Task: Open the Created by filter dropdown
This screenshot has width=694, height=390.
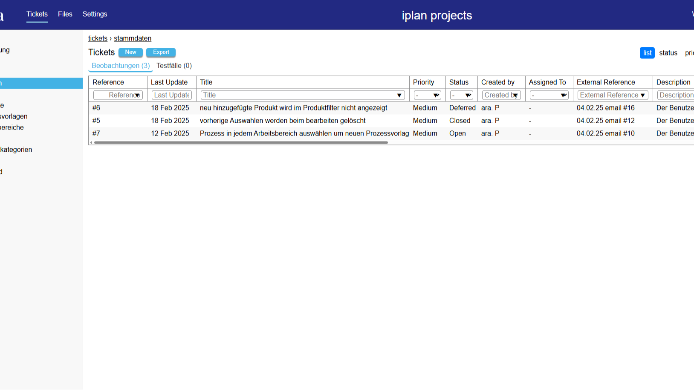Action: pos(501,95)
